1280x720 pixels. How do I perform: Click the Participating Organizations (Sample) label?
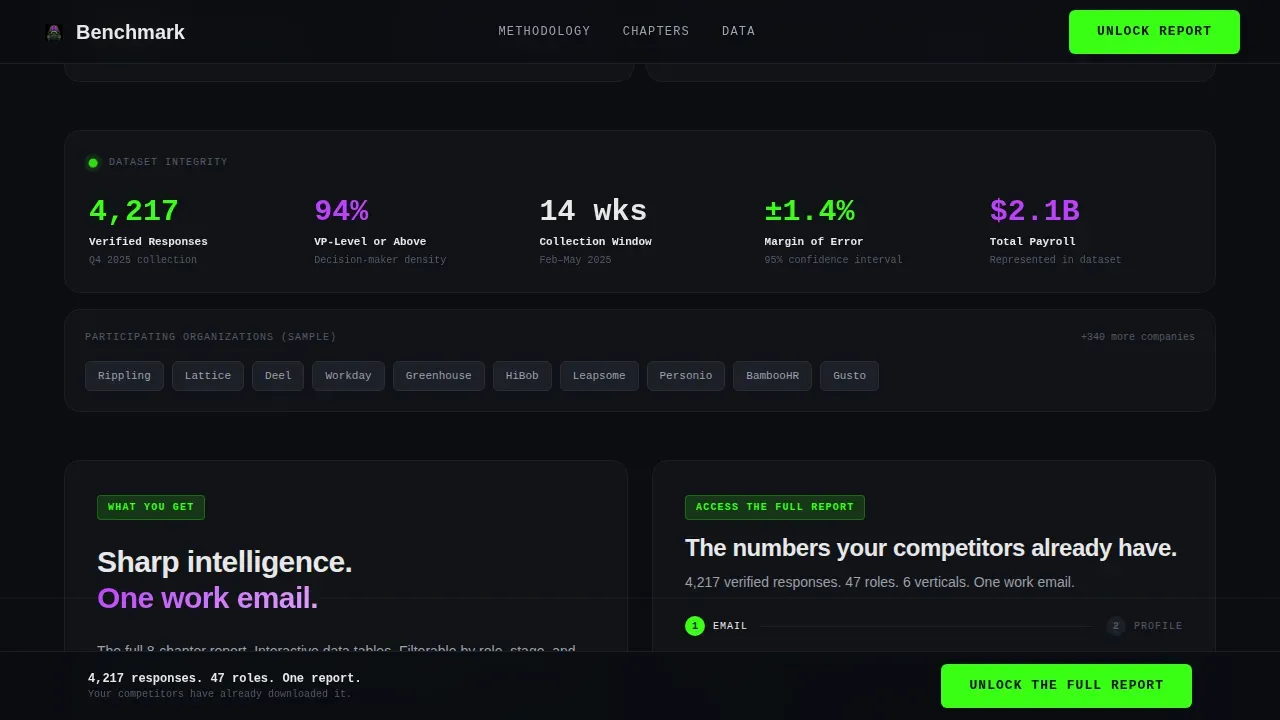pyautogui.click(x=211, y=337)
